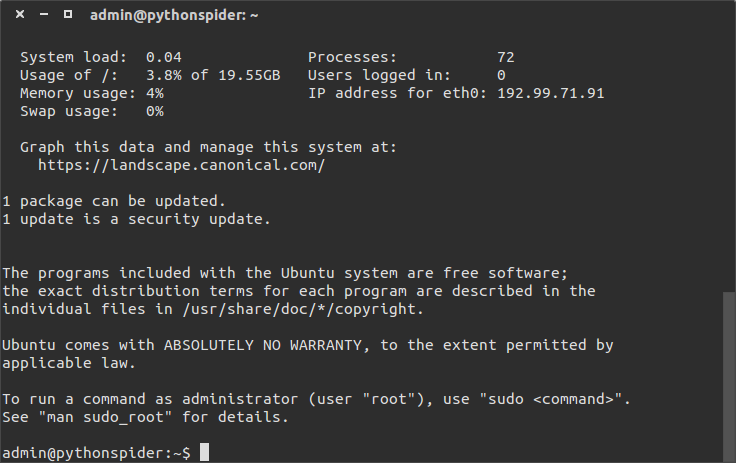The width and height of the screenshot is (736, 463).
Task: Click the IP address 192.99.71.91
Action: pyautogui.click(x=551, y=93)
